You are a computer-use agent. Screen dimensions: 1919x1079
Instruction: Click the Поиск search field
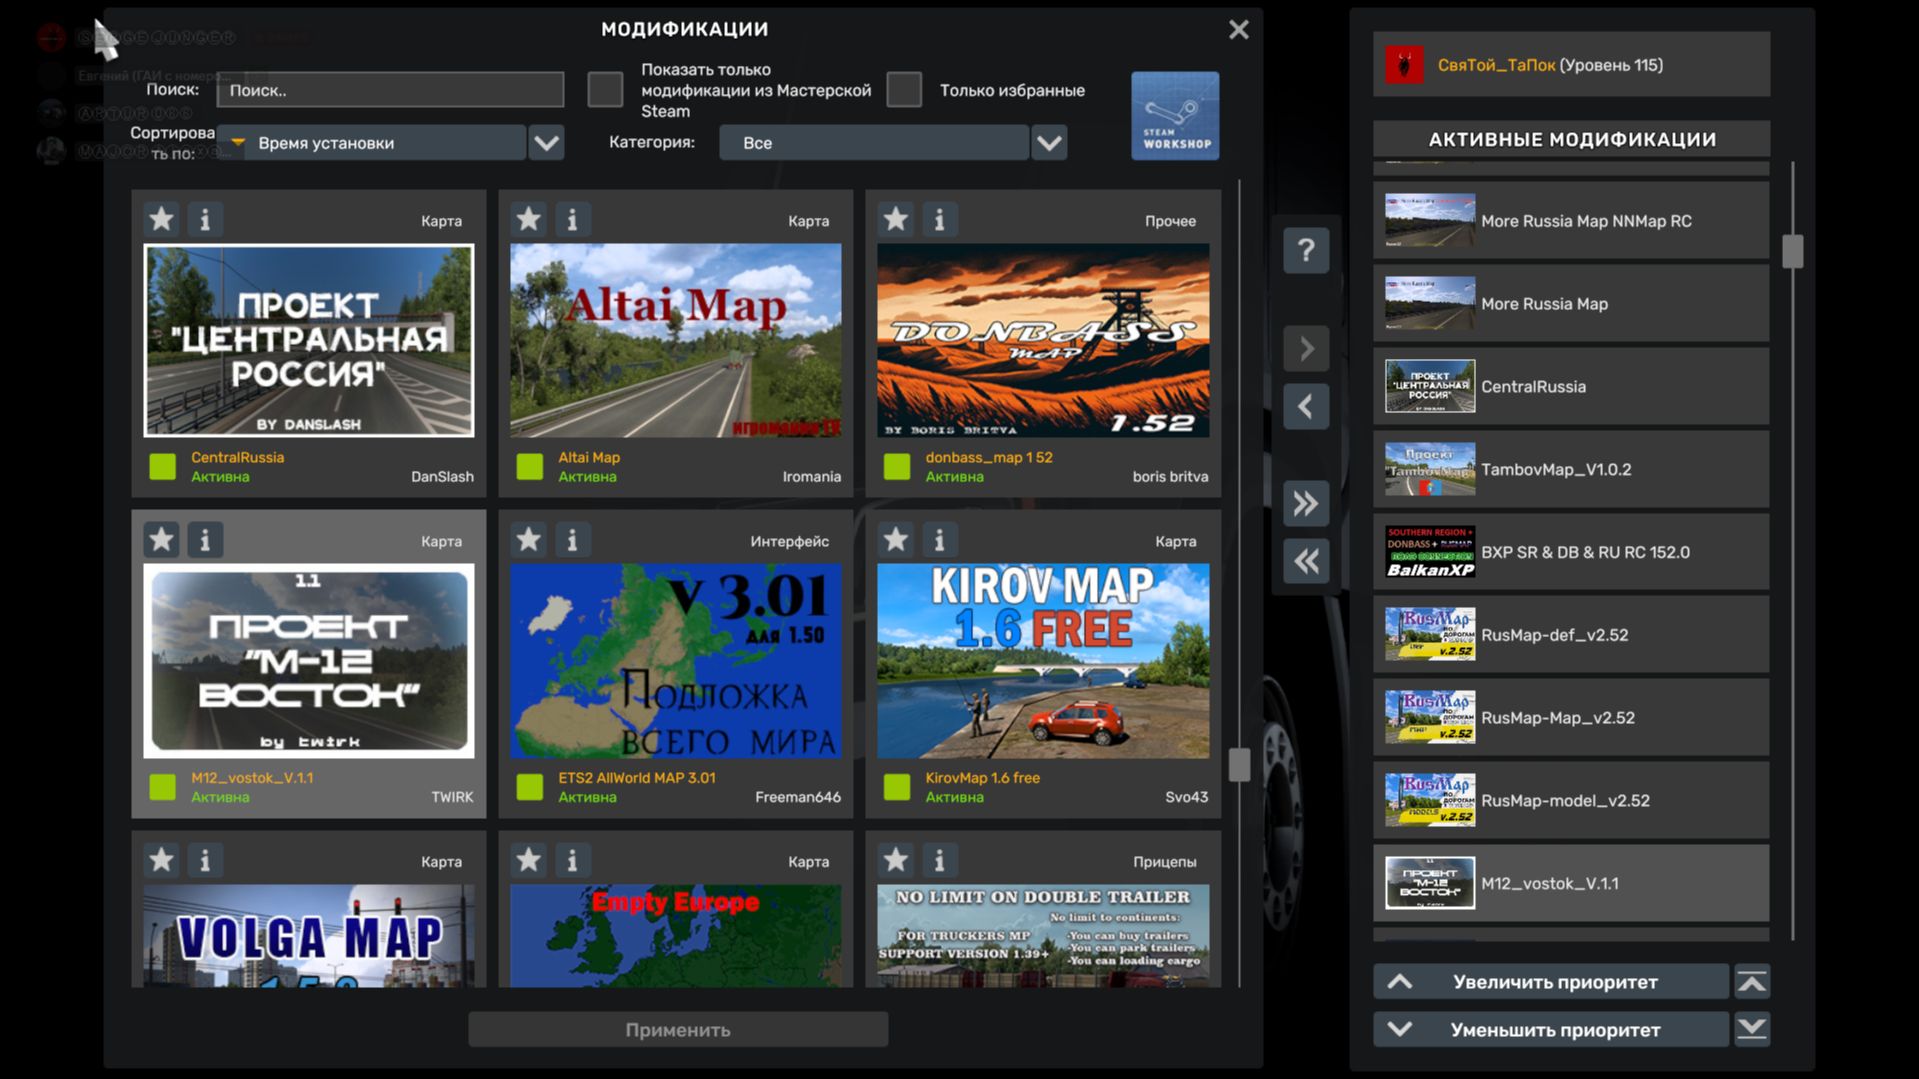point(390,90)
